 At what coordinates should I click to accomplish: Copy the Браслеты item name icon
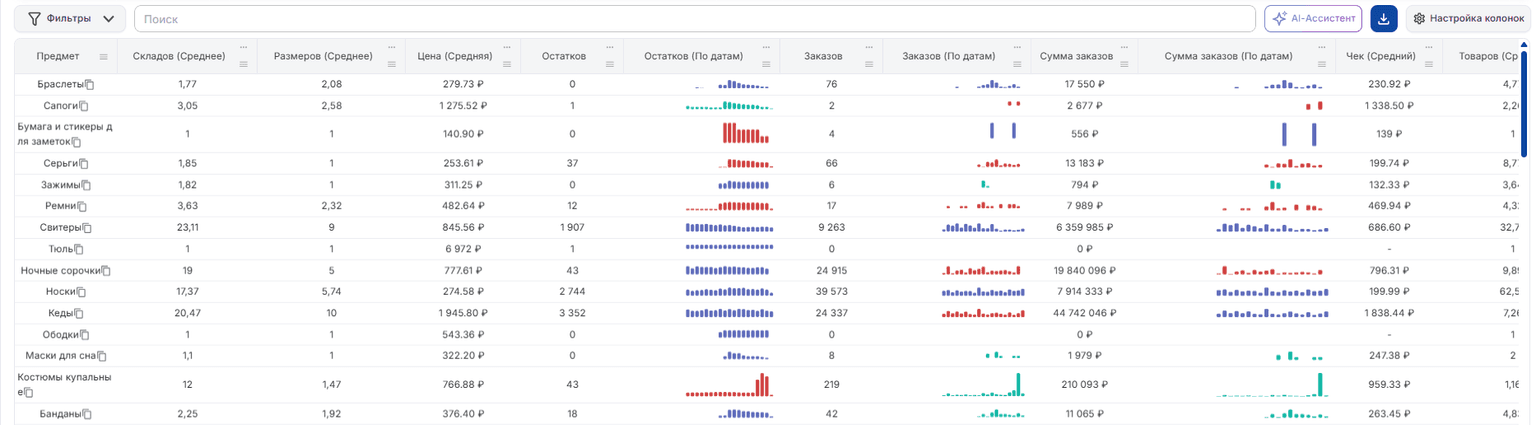click(x=89, y=85)
